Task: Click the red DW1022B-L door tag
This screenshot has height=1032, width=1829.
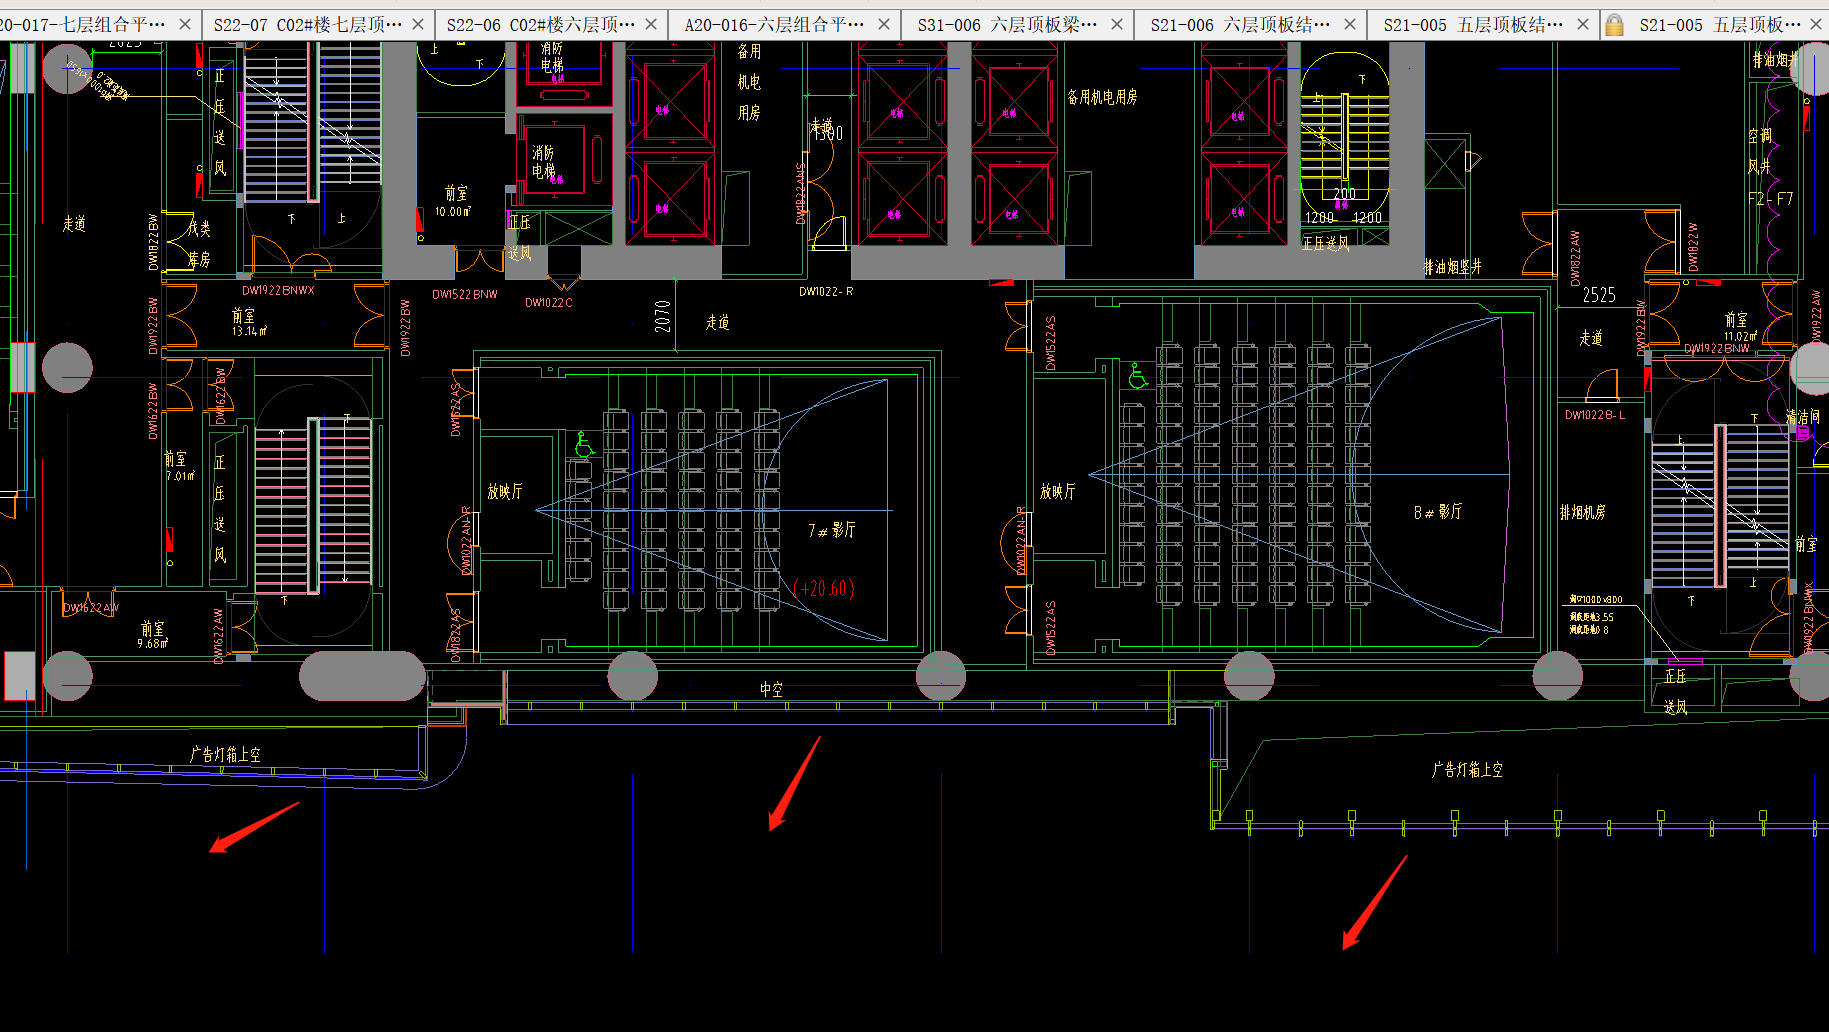Action: [1595, 414]
